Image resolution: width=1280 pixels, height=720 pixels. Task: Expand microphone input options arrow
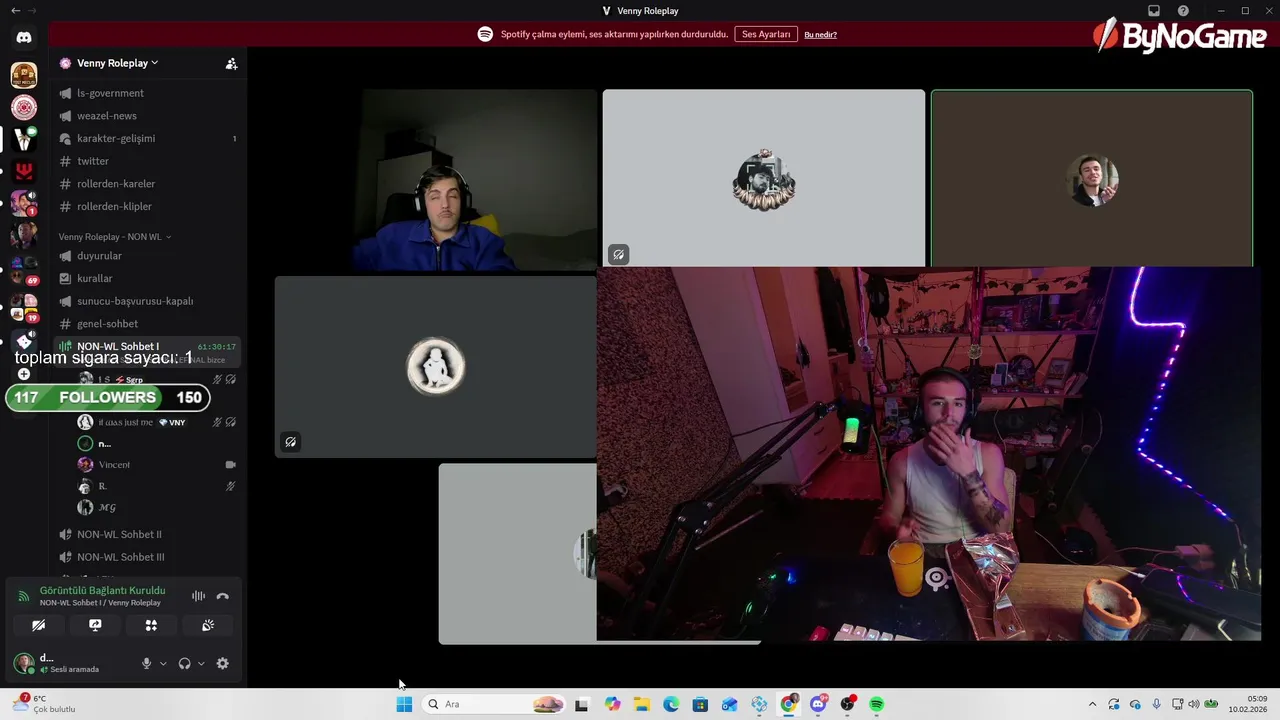(x=162, y=663)
